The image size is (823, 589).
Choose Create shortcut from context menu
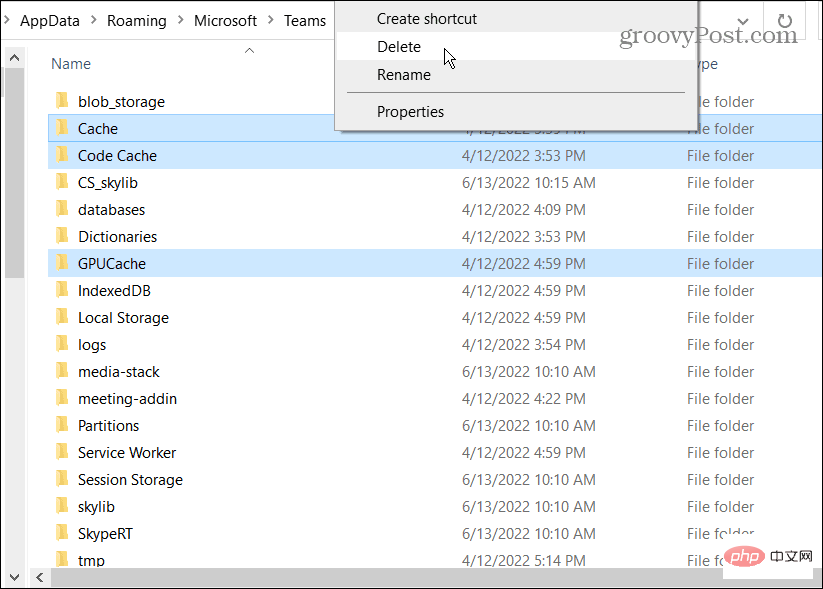pyautogui.click(x=516, y=19)
